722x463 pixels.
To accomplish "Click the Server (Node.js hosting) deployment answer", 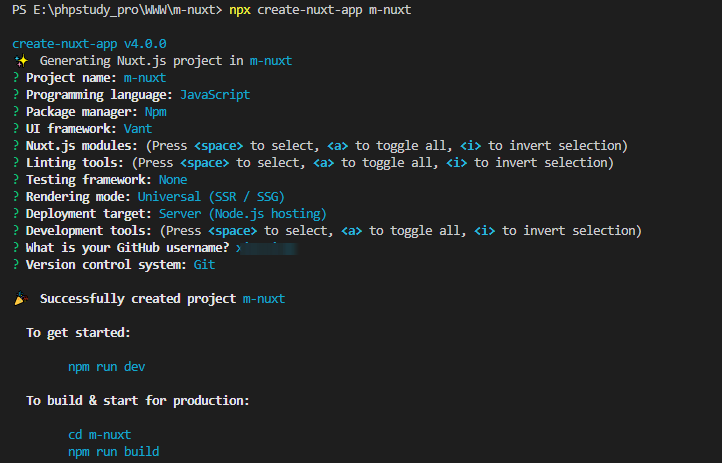I will click(x=242, y=214).
